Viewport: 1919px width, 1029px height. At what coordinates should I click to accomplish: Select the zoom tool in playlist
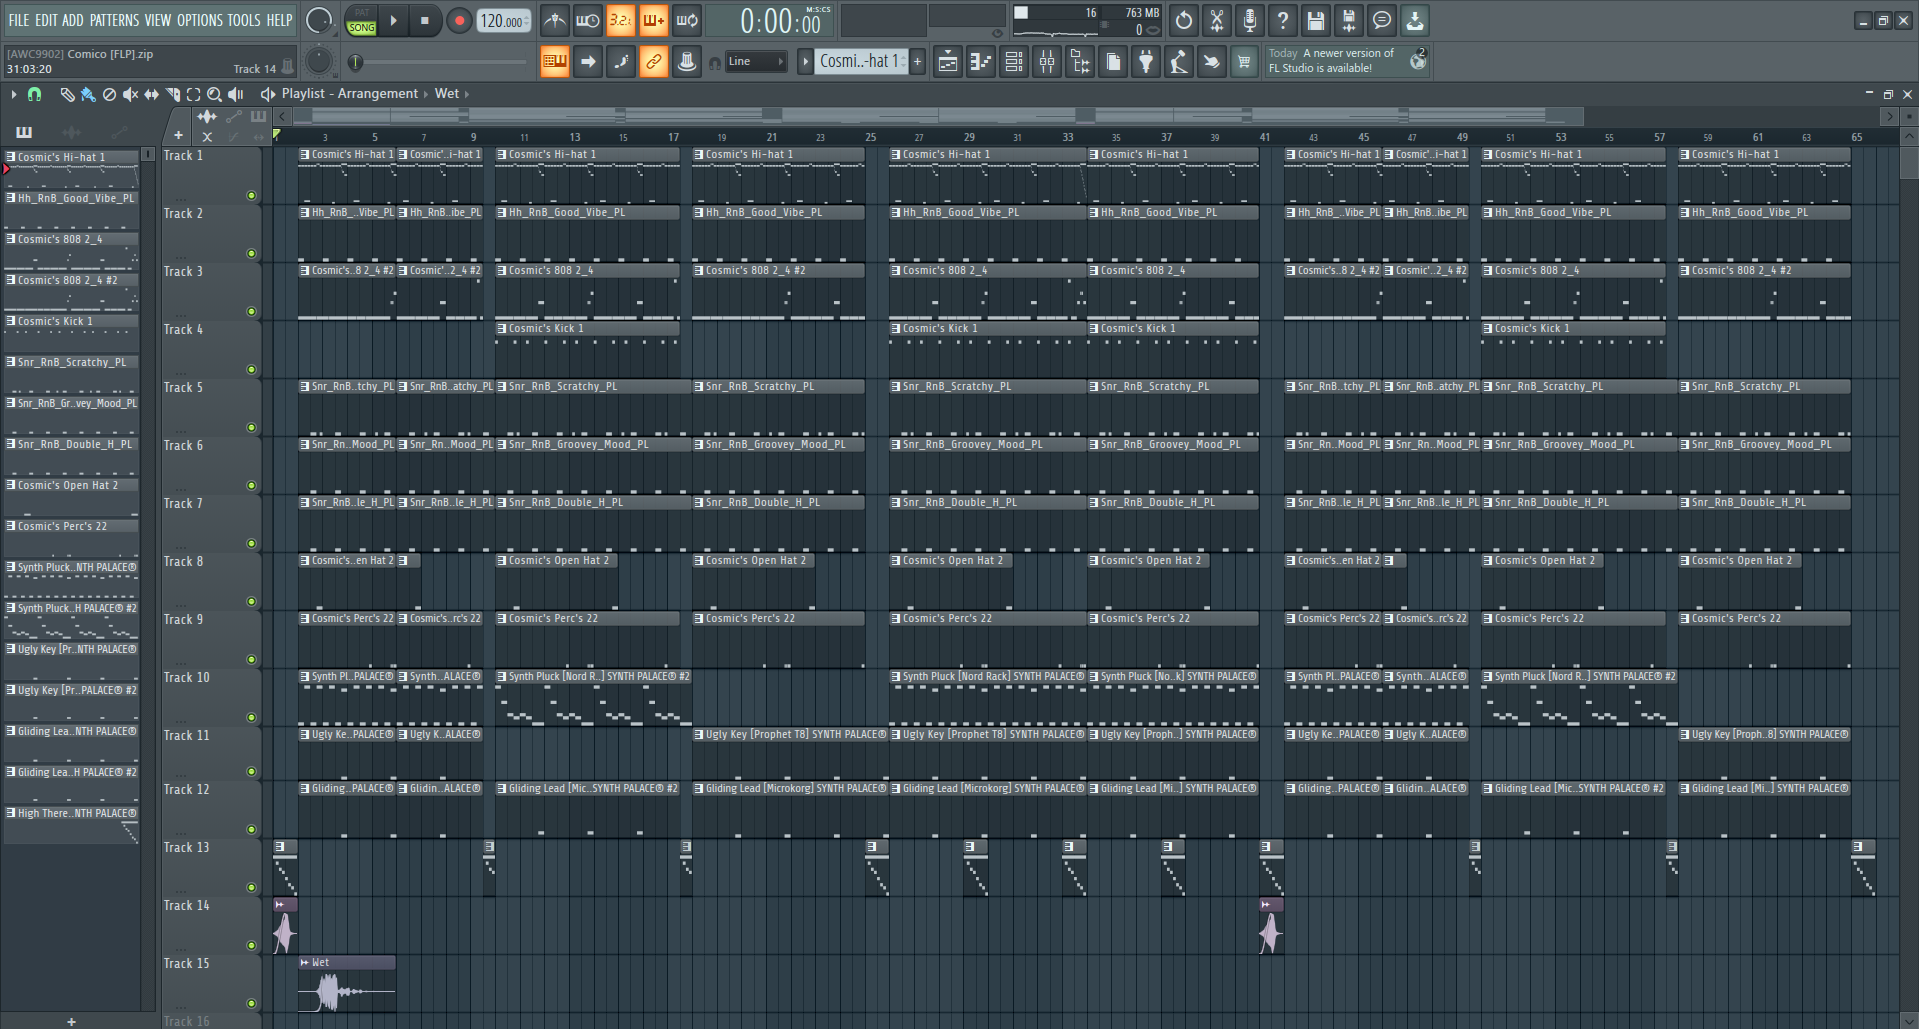[214, 94]
